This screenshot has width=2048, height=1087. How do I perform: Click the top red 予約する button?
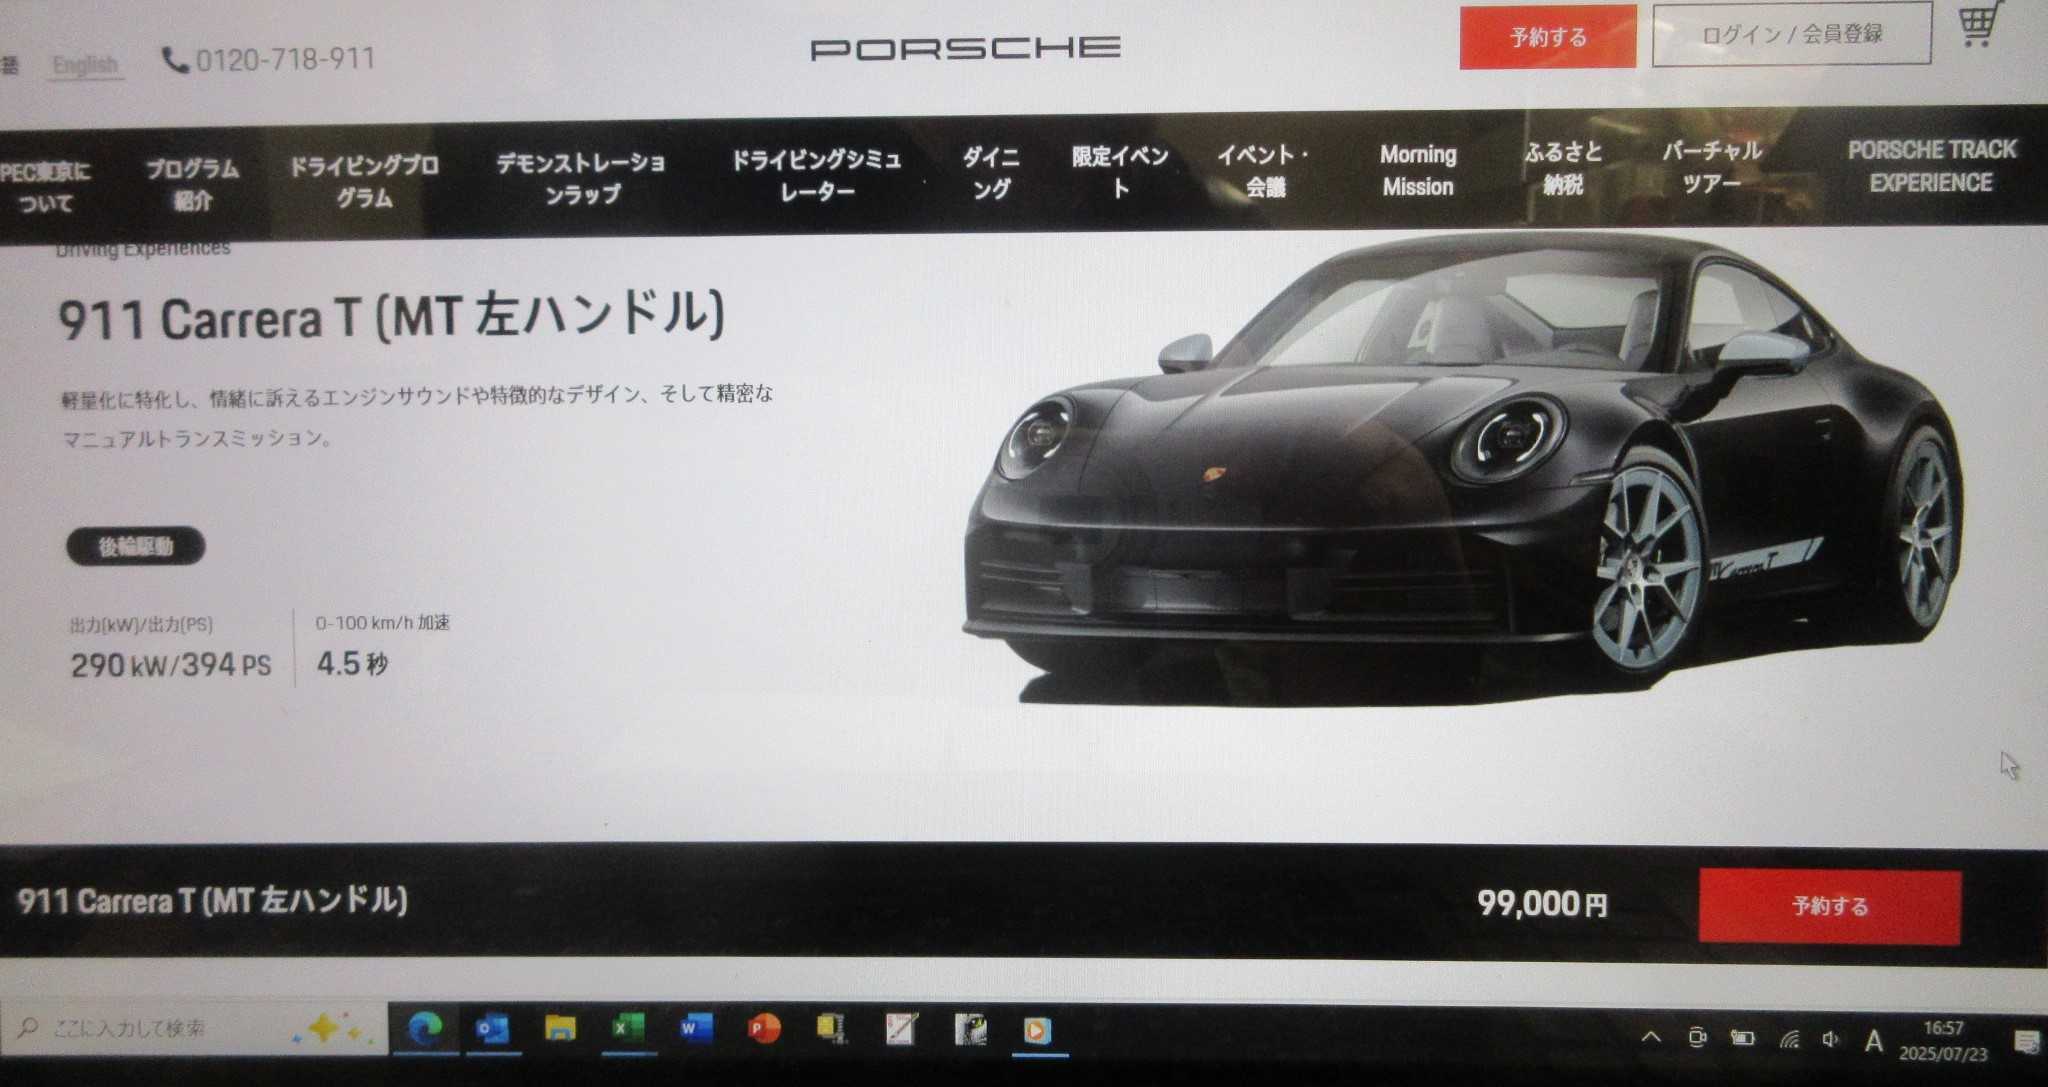[1547, 38]
